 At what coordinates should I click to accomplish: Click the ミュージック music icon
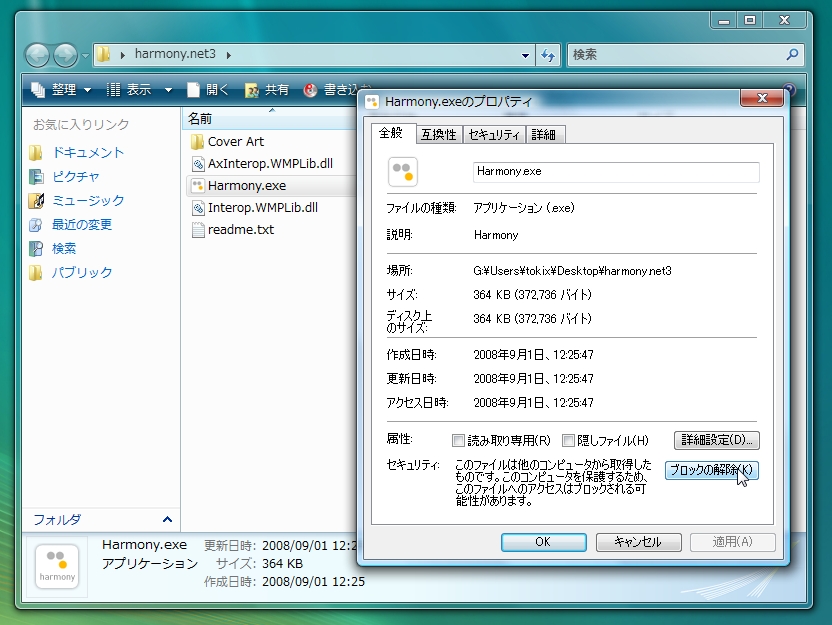click(36, 201)
